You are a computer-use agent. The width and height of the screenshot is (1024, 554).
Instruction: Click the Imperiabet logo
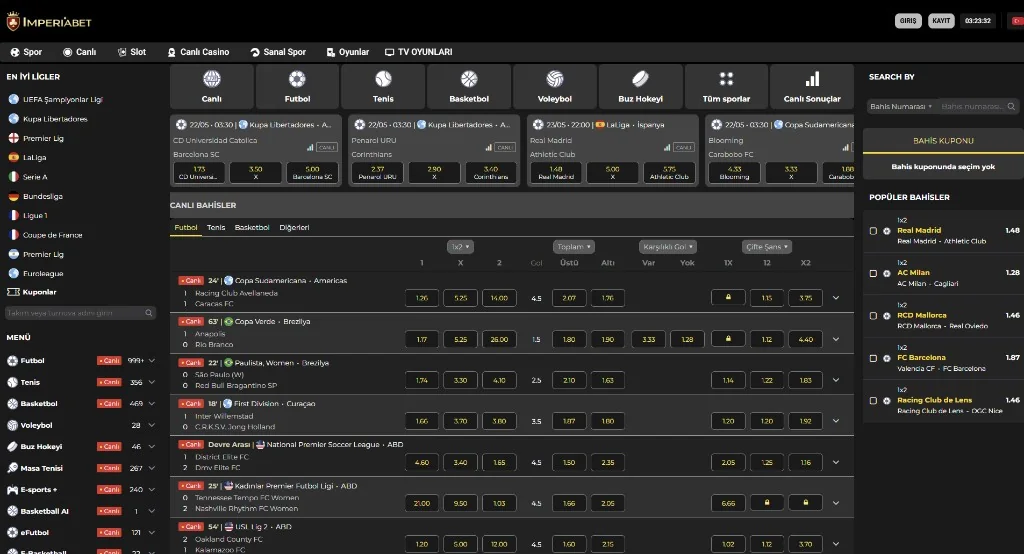[49, 22]
